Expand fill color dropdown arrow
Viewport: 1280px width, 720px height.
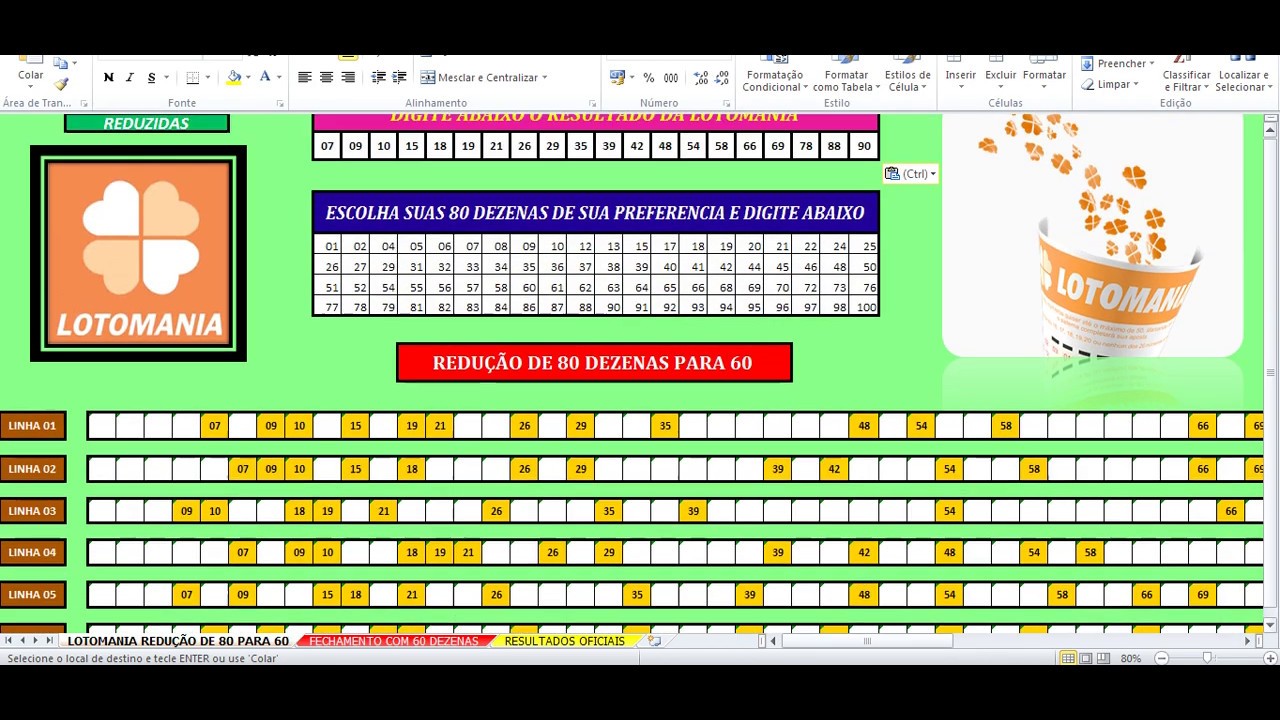coord(247,77)
